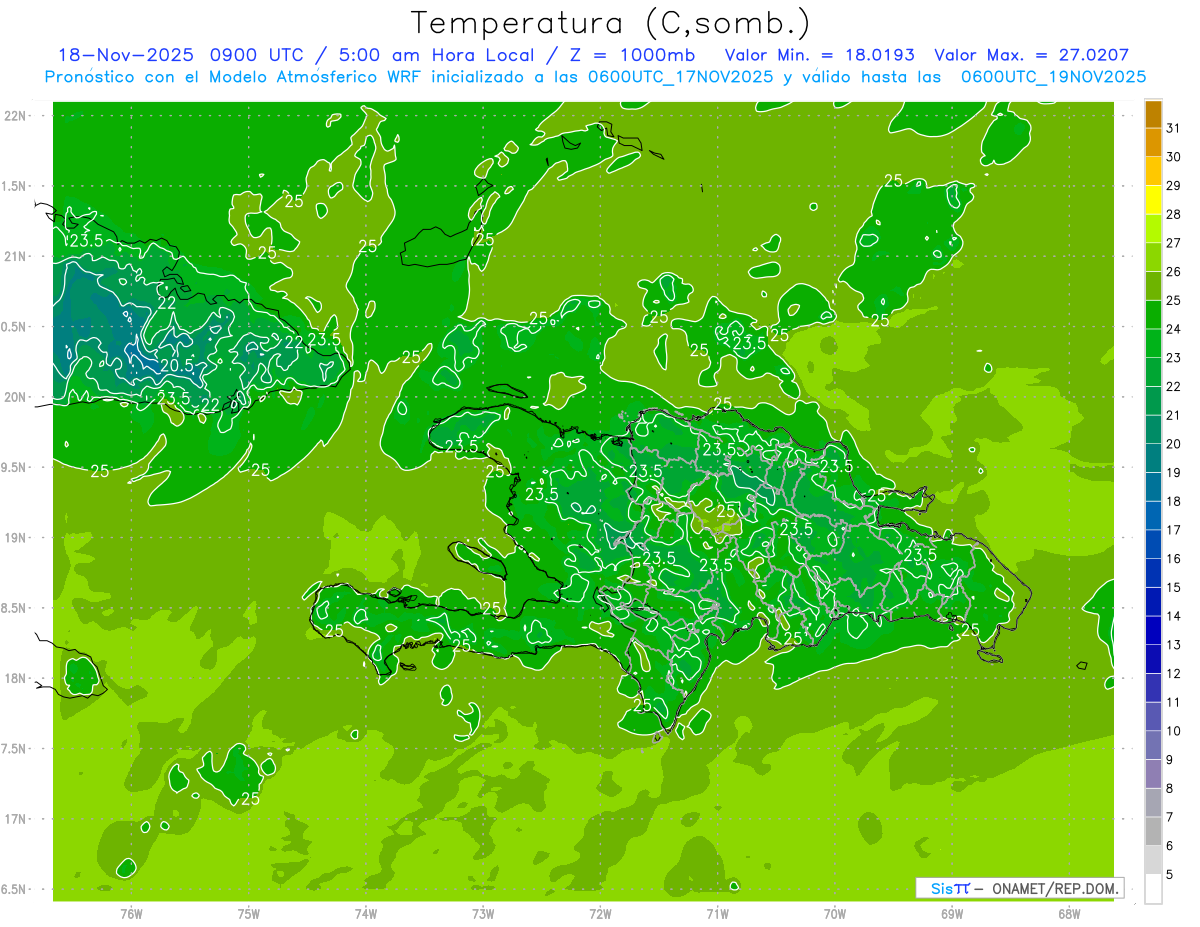
Task: Click the color scale label "18"
Action: click(x=1174, y=501)
